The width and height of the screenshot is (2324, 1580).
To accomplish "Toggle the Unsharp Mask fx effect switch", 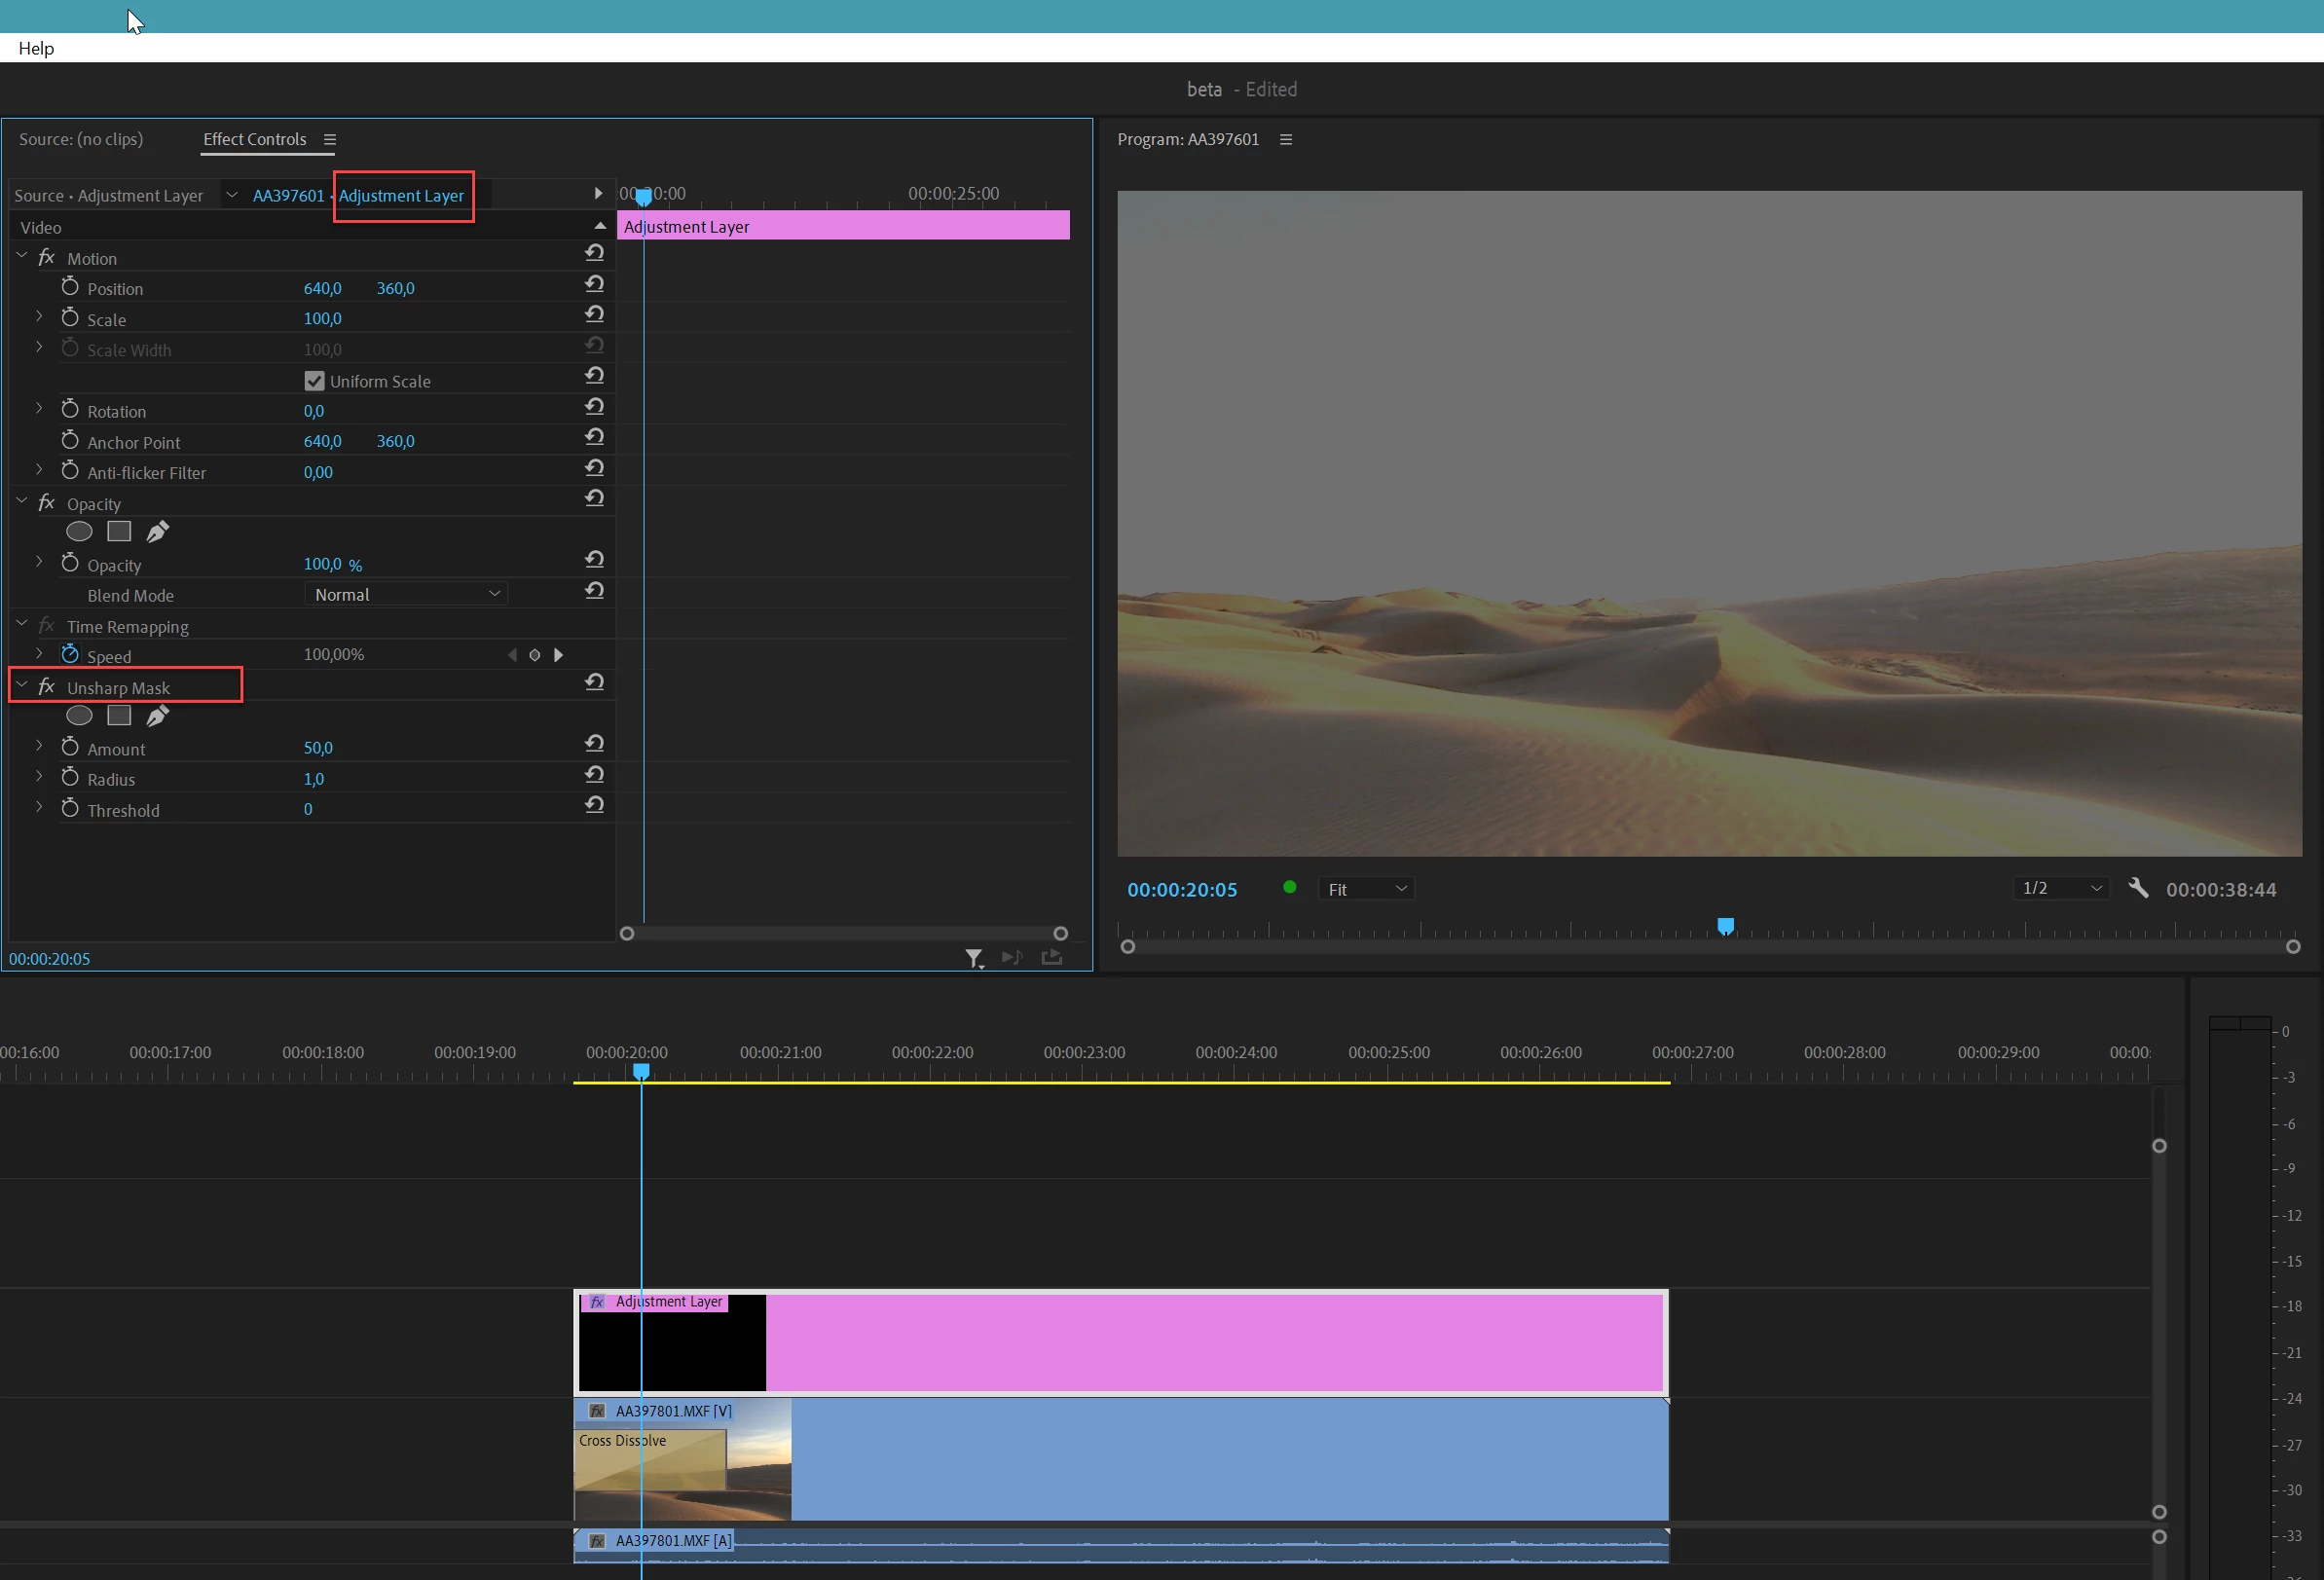I will pyautogui.click(x=46, y=687).
